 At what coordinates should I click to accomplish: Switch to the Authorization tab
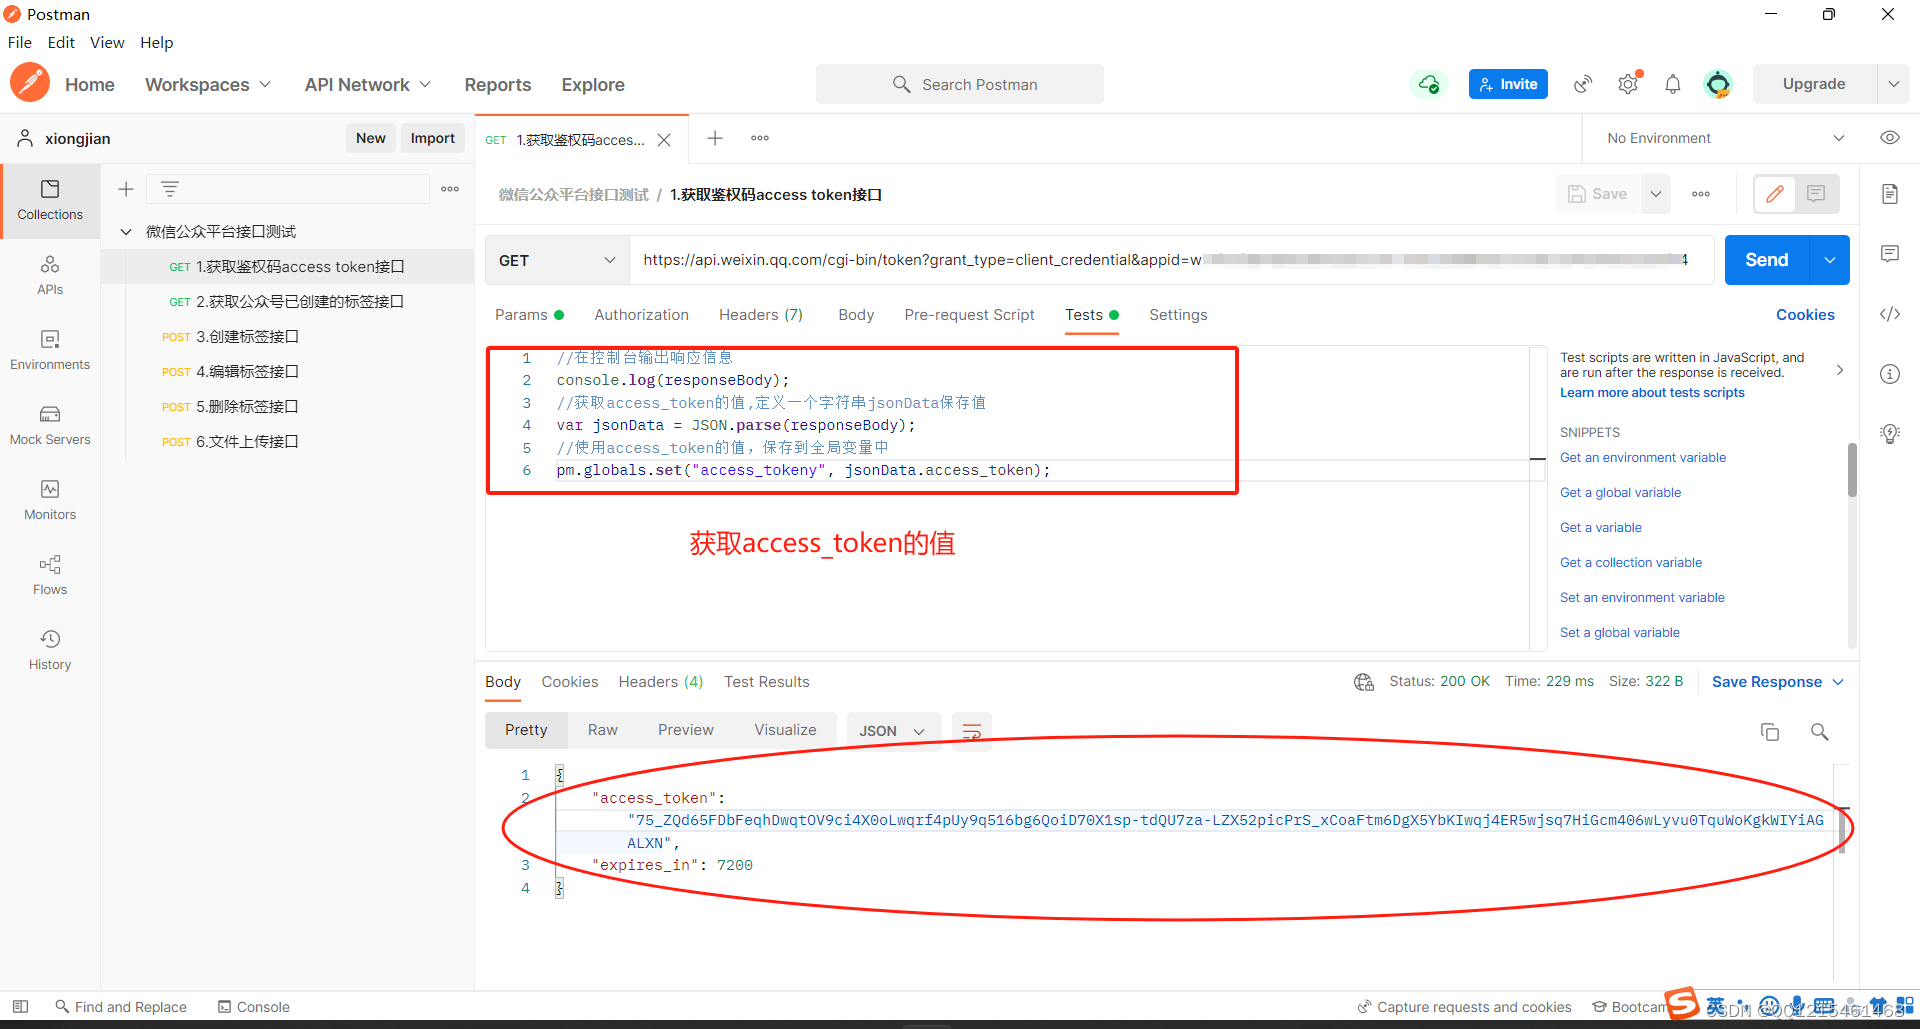641,315
